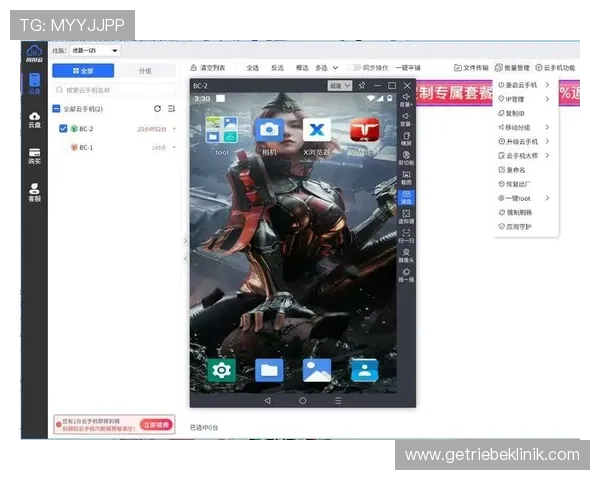Screen dimensions: 600x480
Task: Uncheck the BC-2 cloud phone checkbox
Action: (63, 128)
